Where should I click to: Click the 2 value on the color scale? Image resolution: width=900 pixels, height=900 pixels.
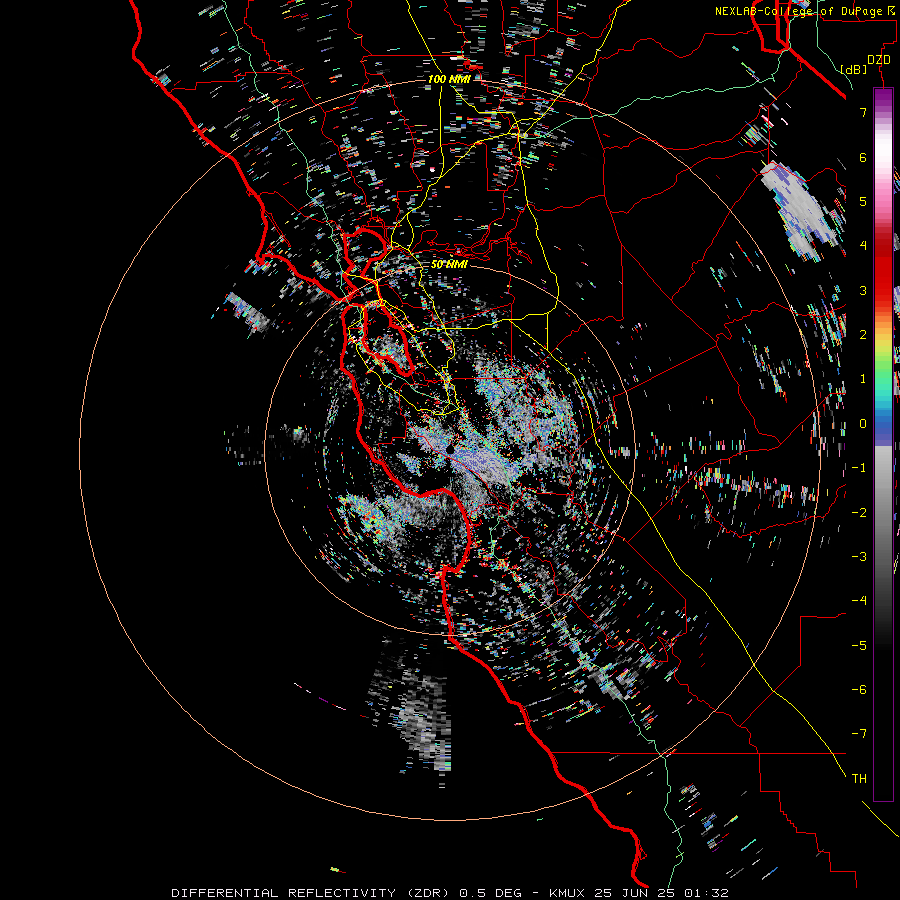863,335
